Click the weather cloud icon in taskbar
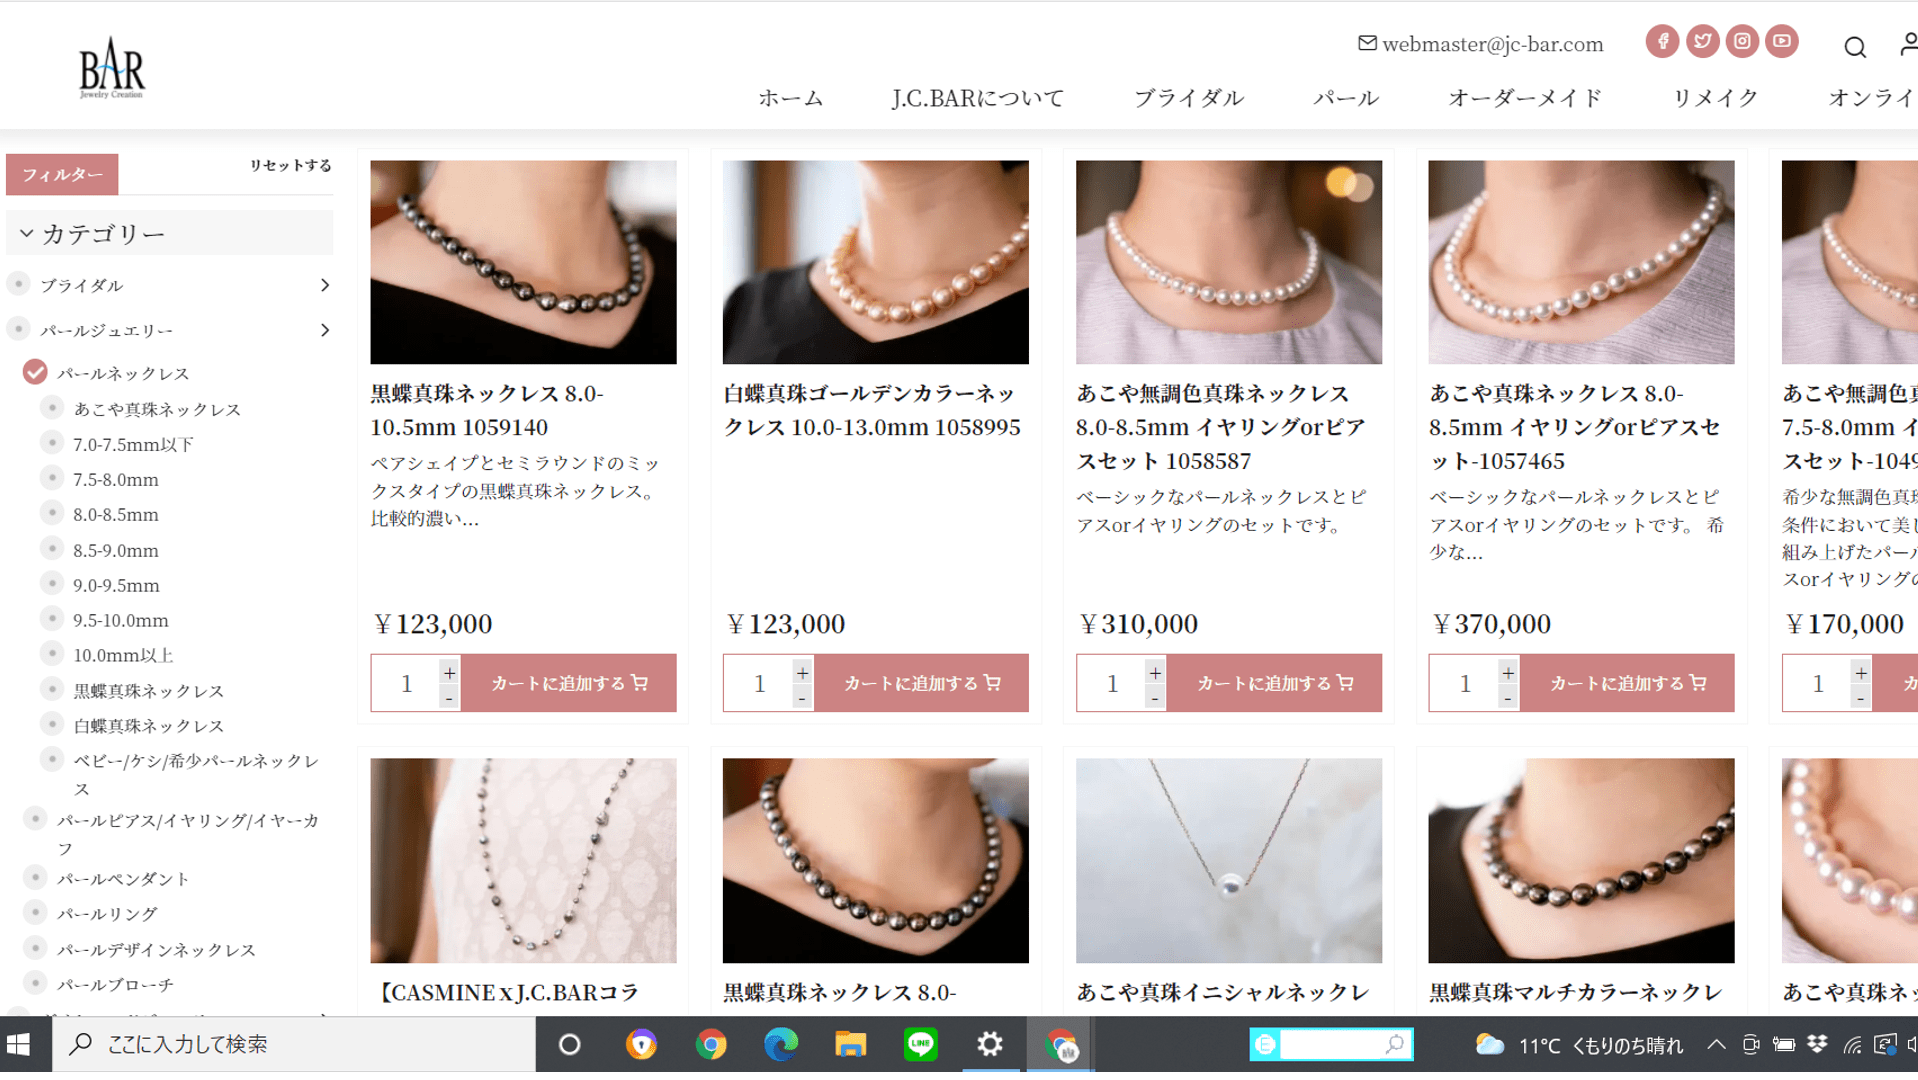The image size is (1918, 1080). [1490, 1045]
